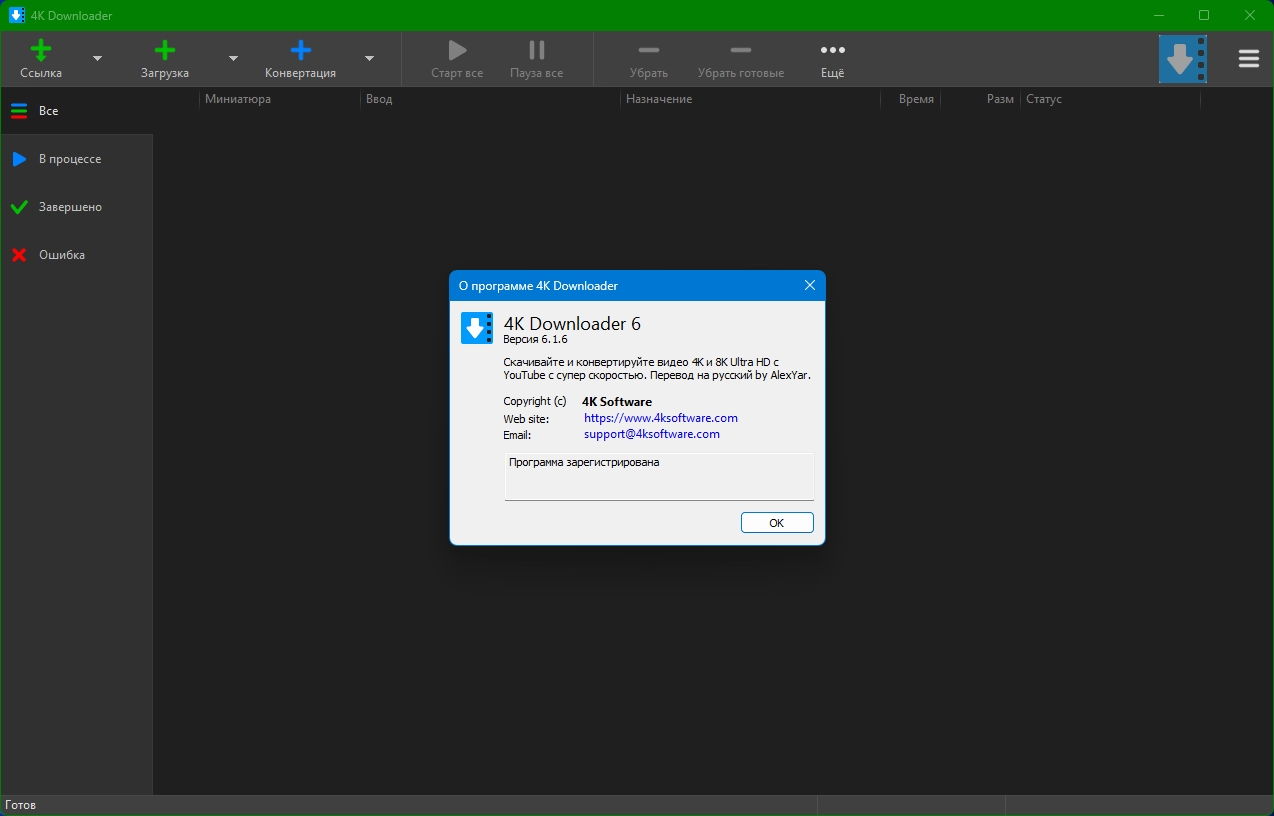
Task: Click the green plus Загрузка icon
Action: coord(165,51)
